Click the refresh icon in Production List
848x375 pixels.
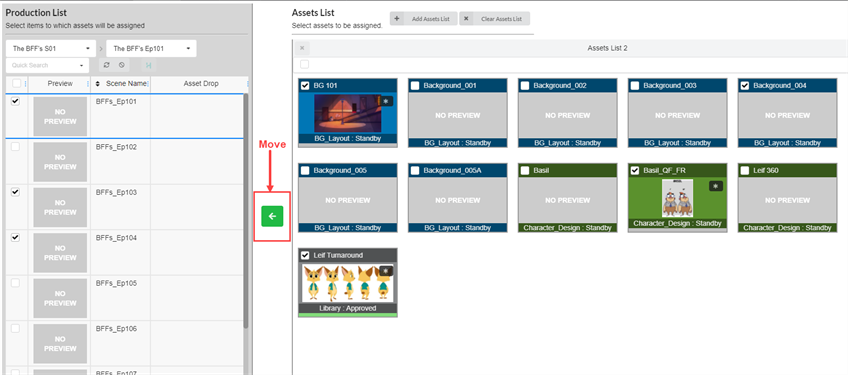(x=107, y=65)
